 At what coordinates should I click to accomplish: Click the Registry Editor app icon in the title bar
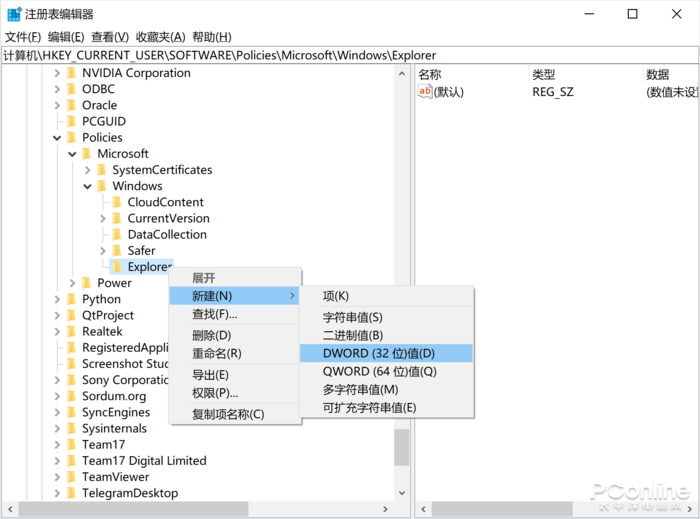pyautogui.click(x=14, y=14)
